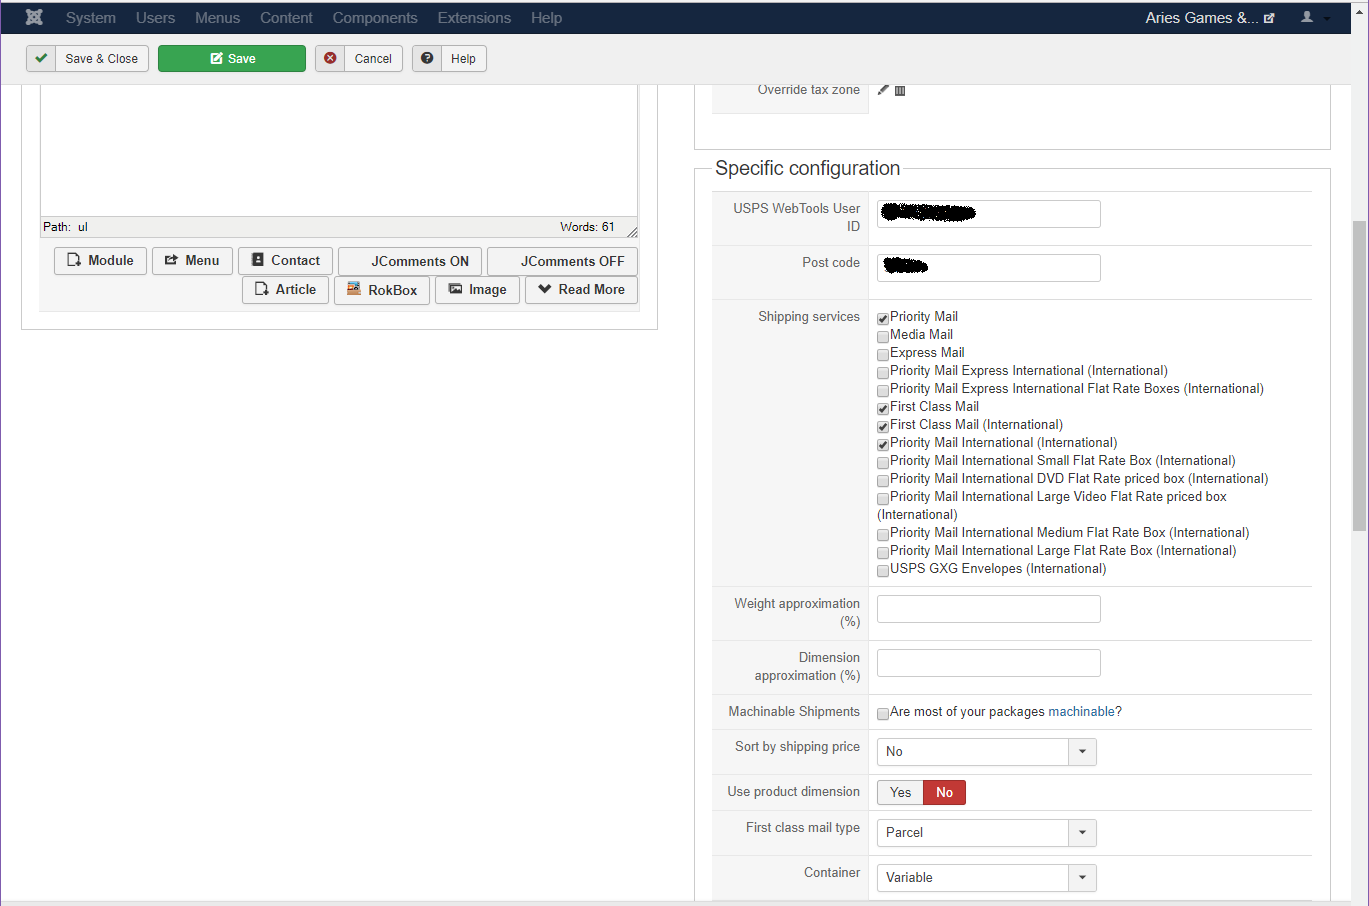The image size is (1369, 906).
Task: Click the list icon beside Override tax zone
Action: coord(900,90)
